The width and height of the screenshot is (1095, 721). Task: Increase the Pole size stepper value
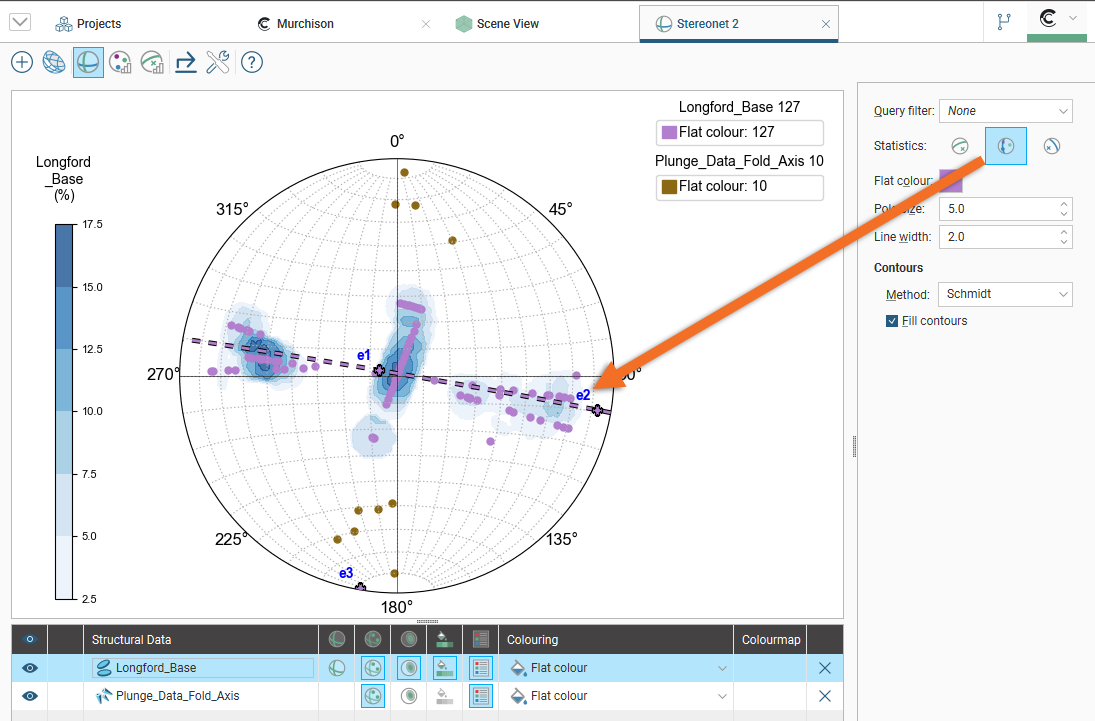(x=1064, y=204)
